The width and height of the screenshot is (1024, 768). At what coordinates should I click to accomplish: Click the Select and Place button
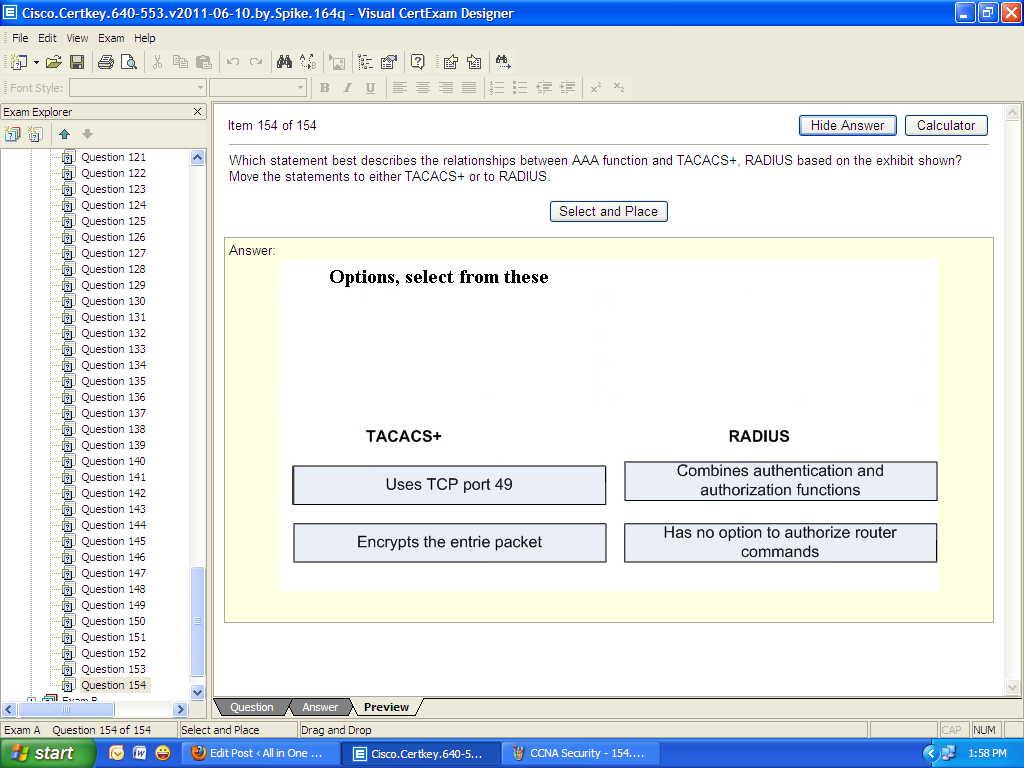(x=609, y=212)
